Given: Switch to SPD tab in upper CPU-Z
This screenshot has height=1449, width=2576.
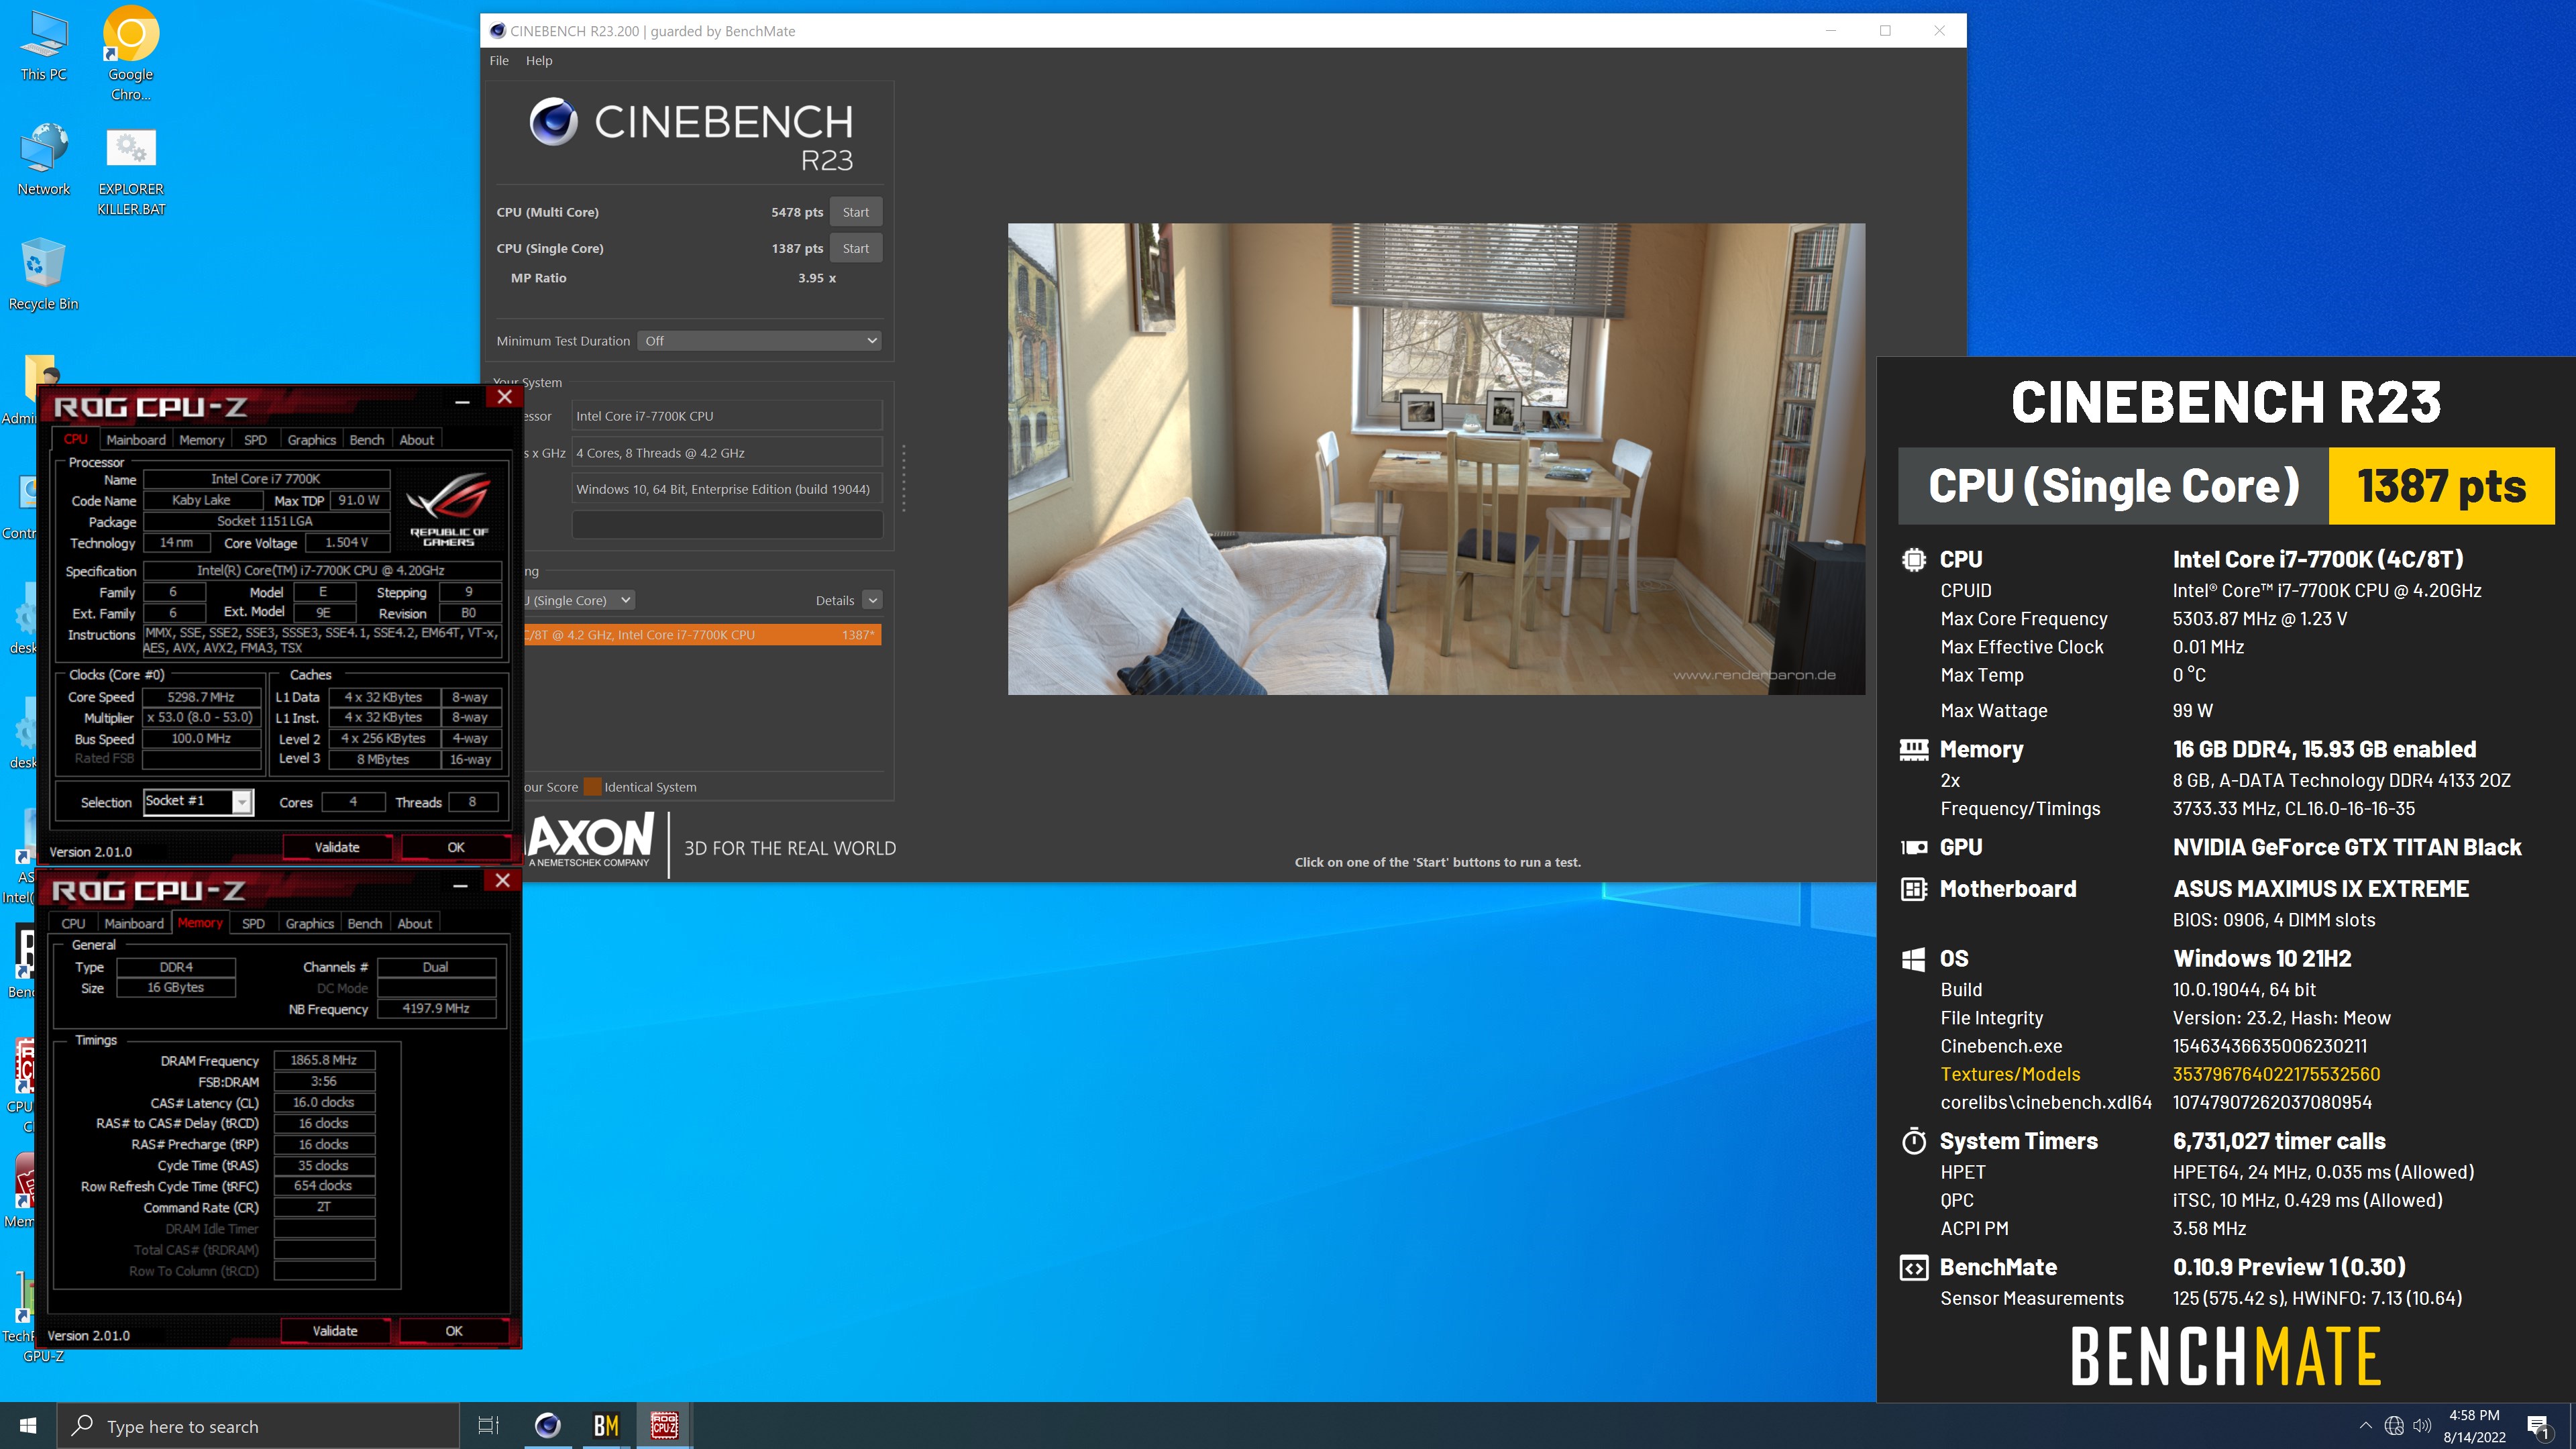Looking at the screenshot, I should [255, 440].
